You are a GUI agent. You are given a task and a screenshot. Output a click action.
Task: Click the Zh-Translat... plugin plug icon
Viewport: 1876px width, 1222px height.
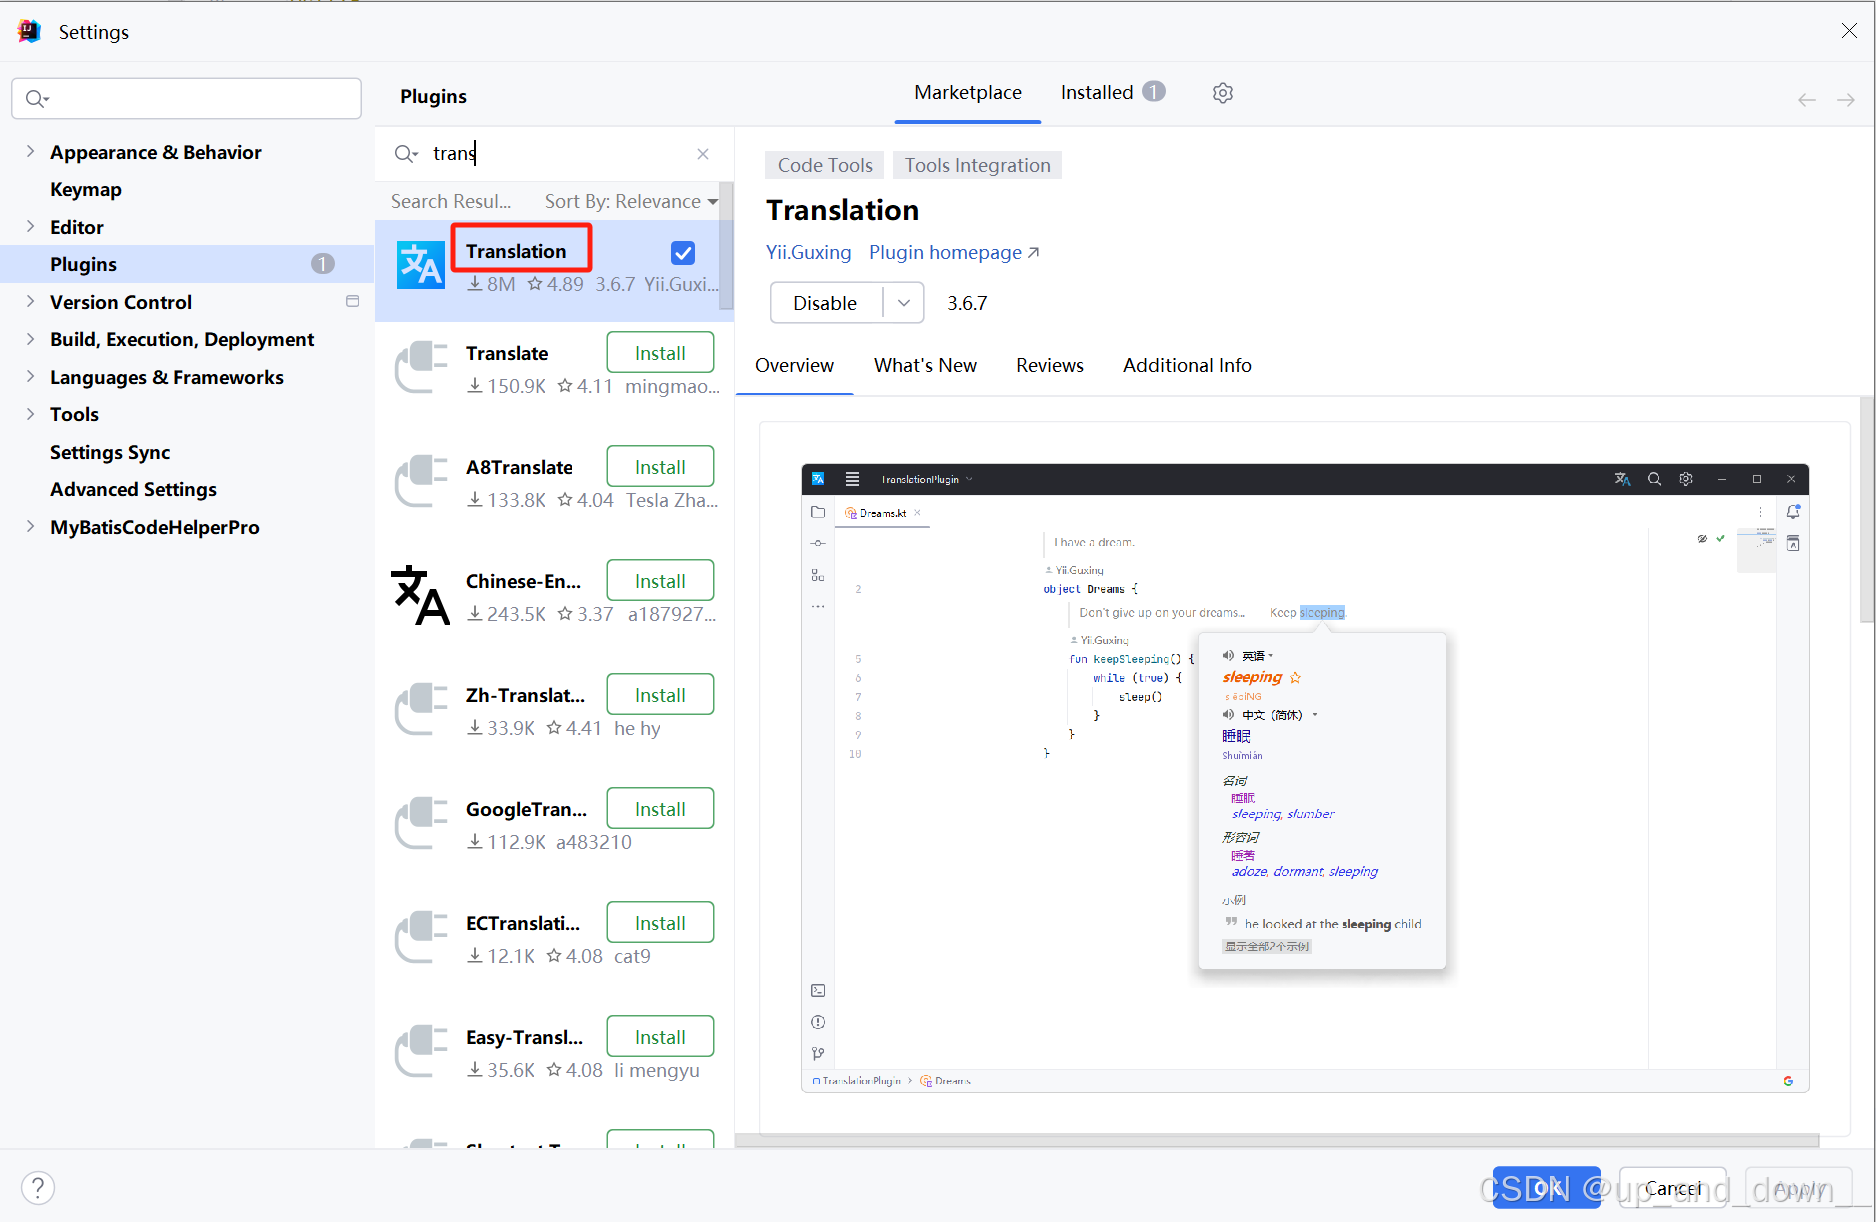[421, 709]
